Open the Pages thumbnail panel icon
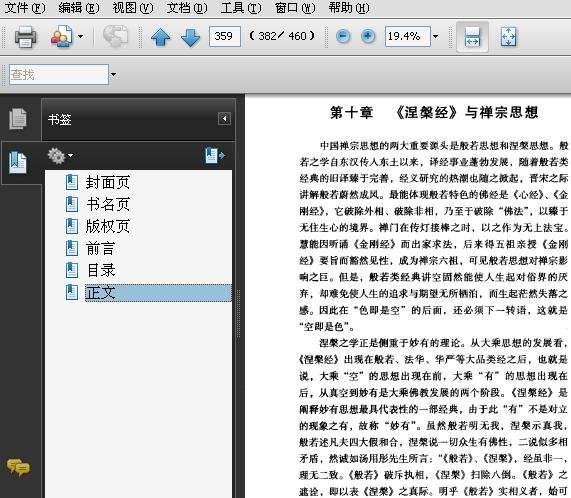 [18, 119]
